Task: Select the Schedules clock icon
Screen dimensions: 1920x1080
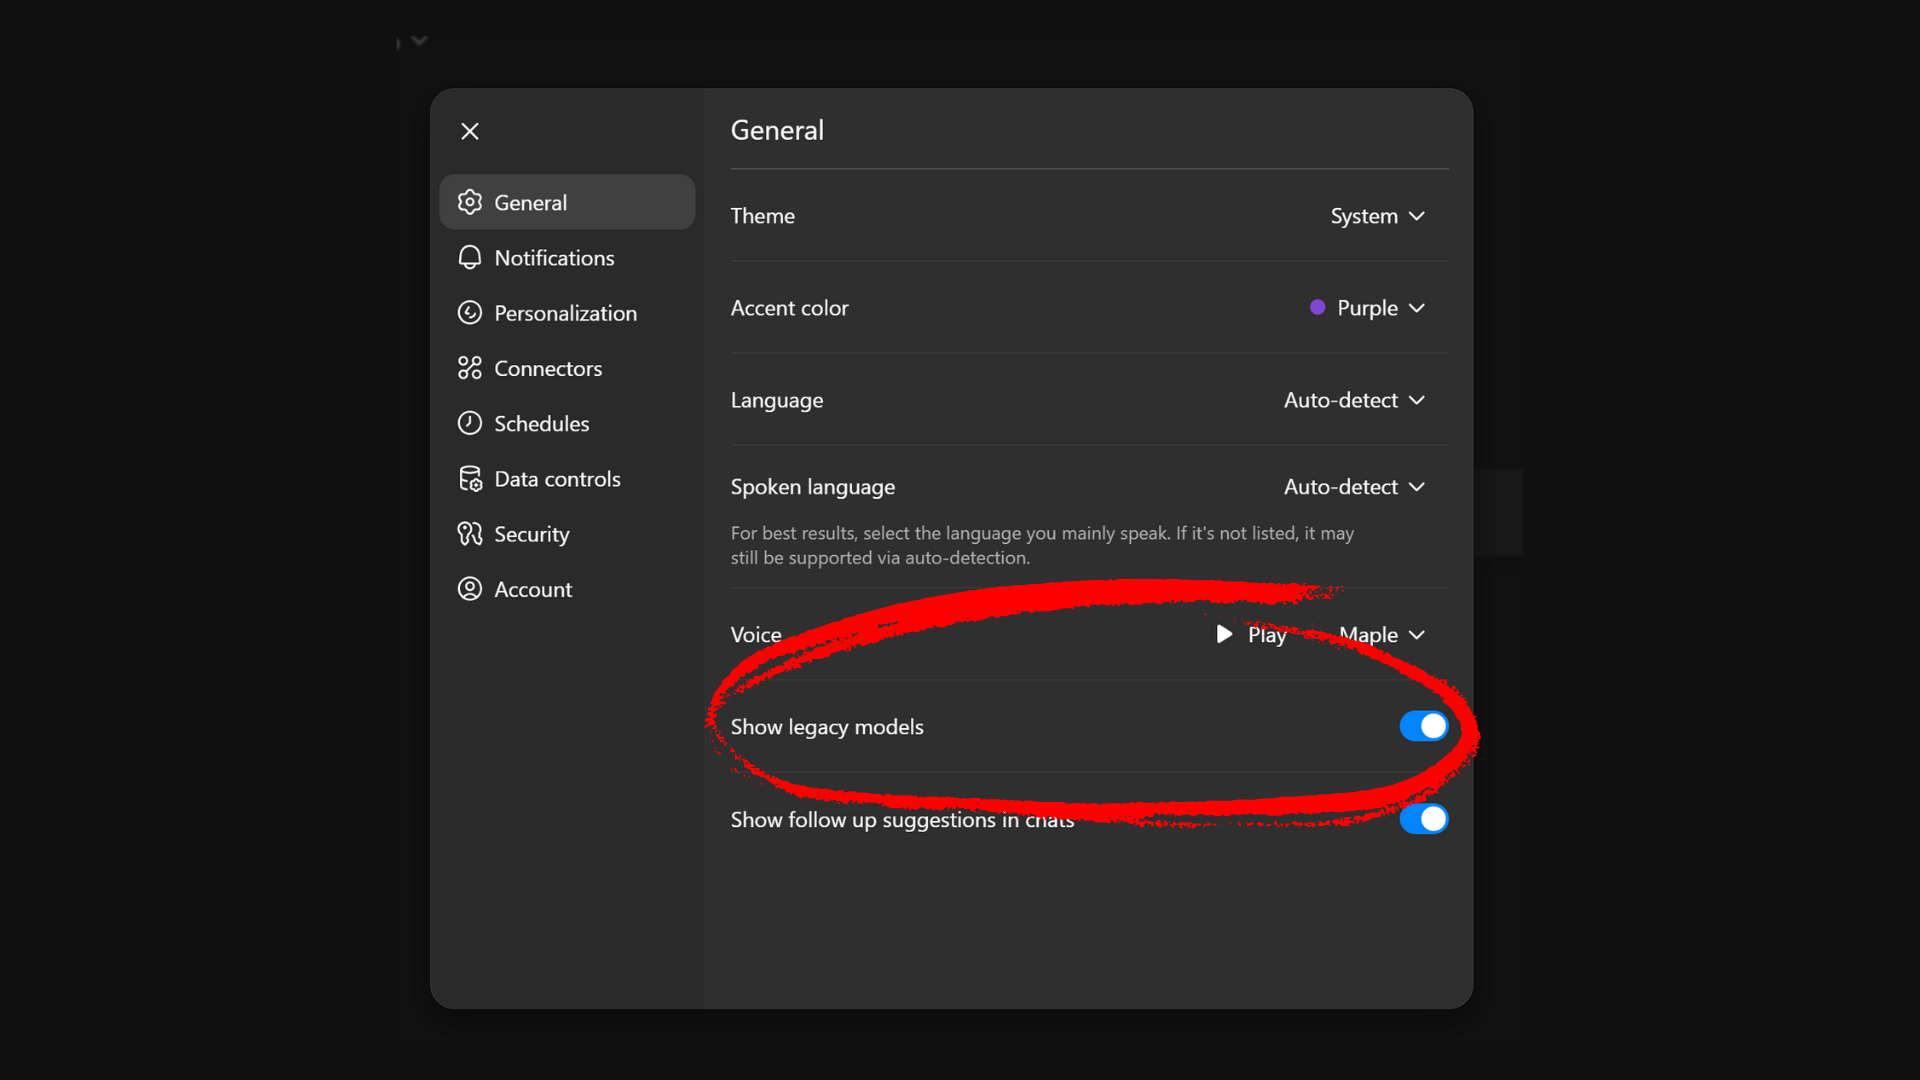Action: tap(470, 423)
